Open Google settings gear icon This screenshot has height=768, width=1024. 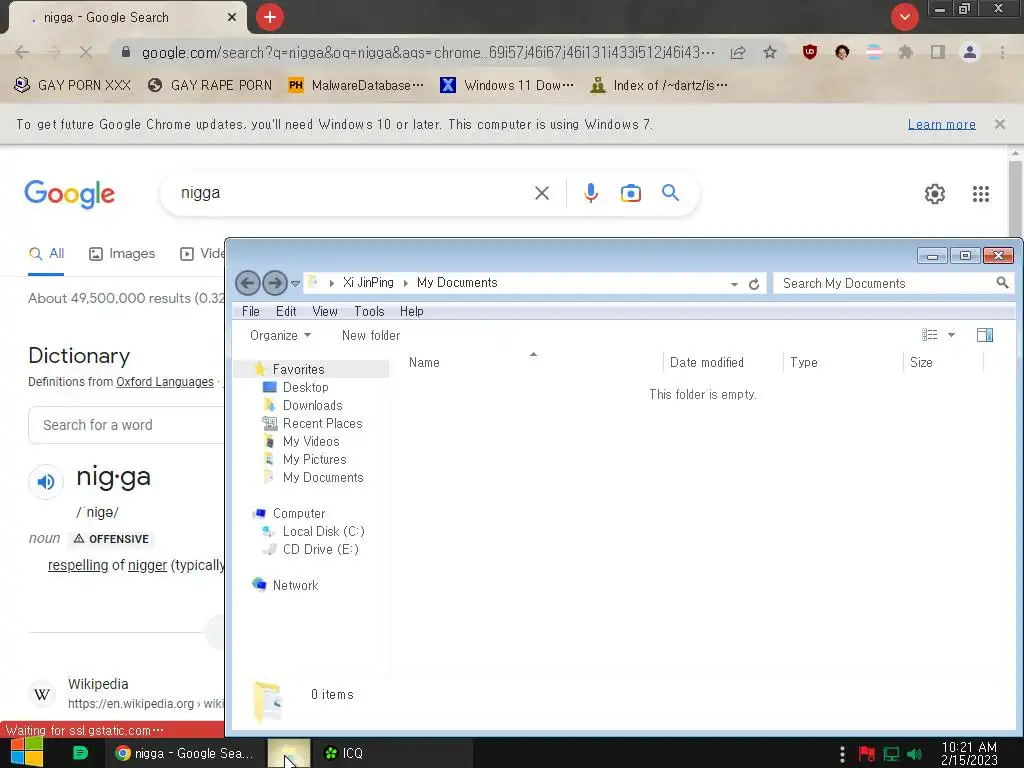point(935,194)
